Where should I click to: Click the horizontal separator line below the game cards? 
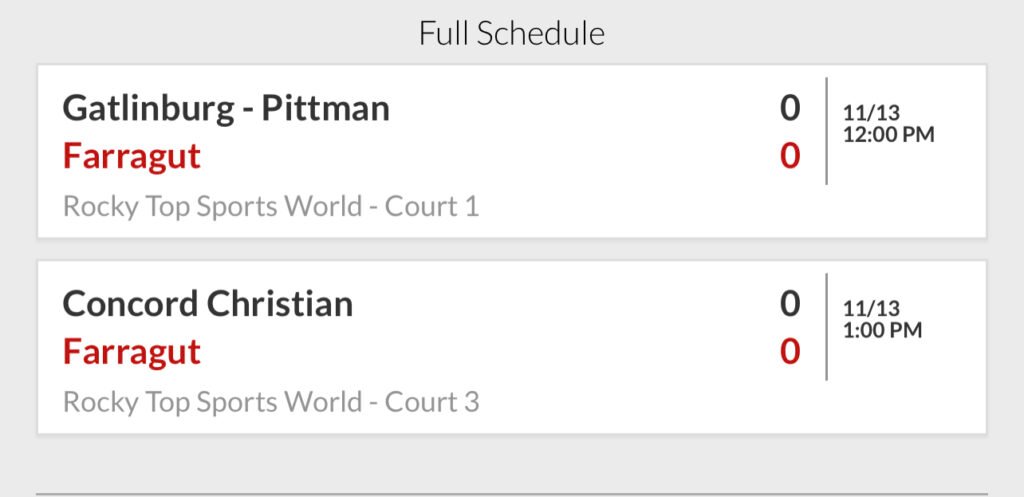coord(511,493)
